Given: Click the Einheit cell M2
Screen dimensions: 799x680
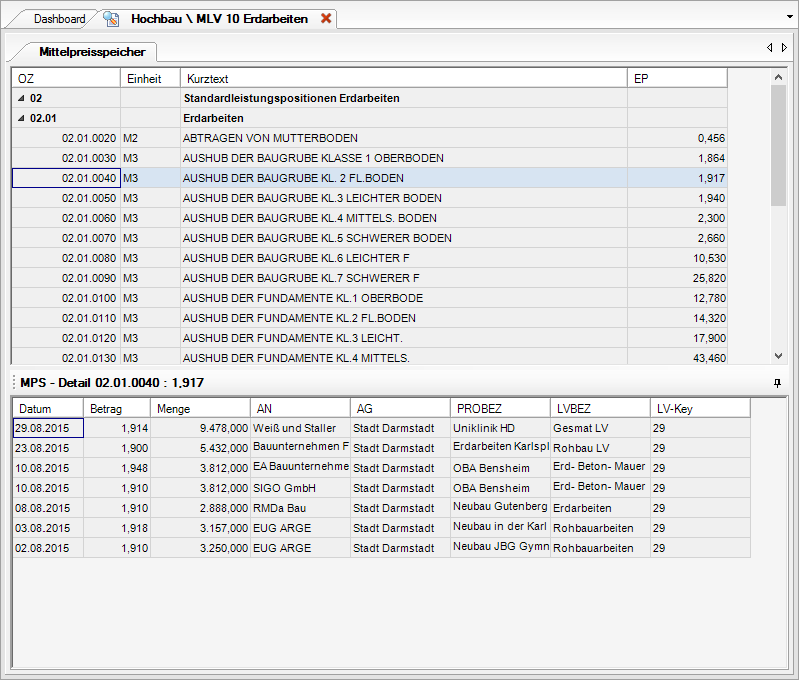Looking at the screenshot, I should pyautogui.click(x=150, y=138).
